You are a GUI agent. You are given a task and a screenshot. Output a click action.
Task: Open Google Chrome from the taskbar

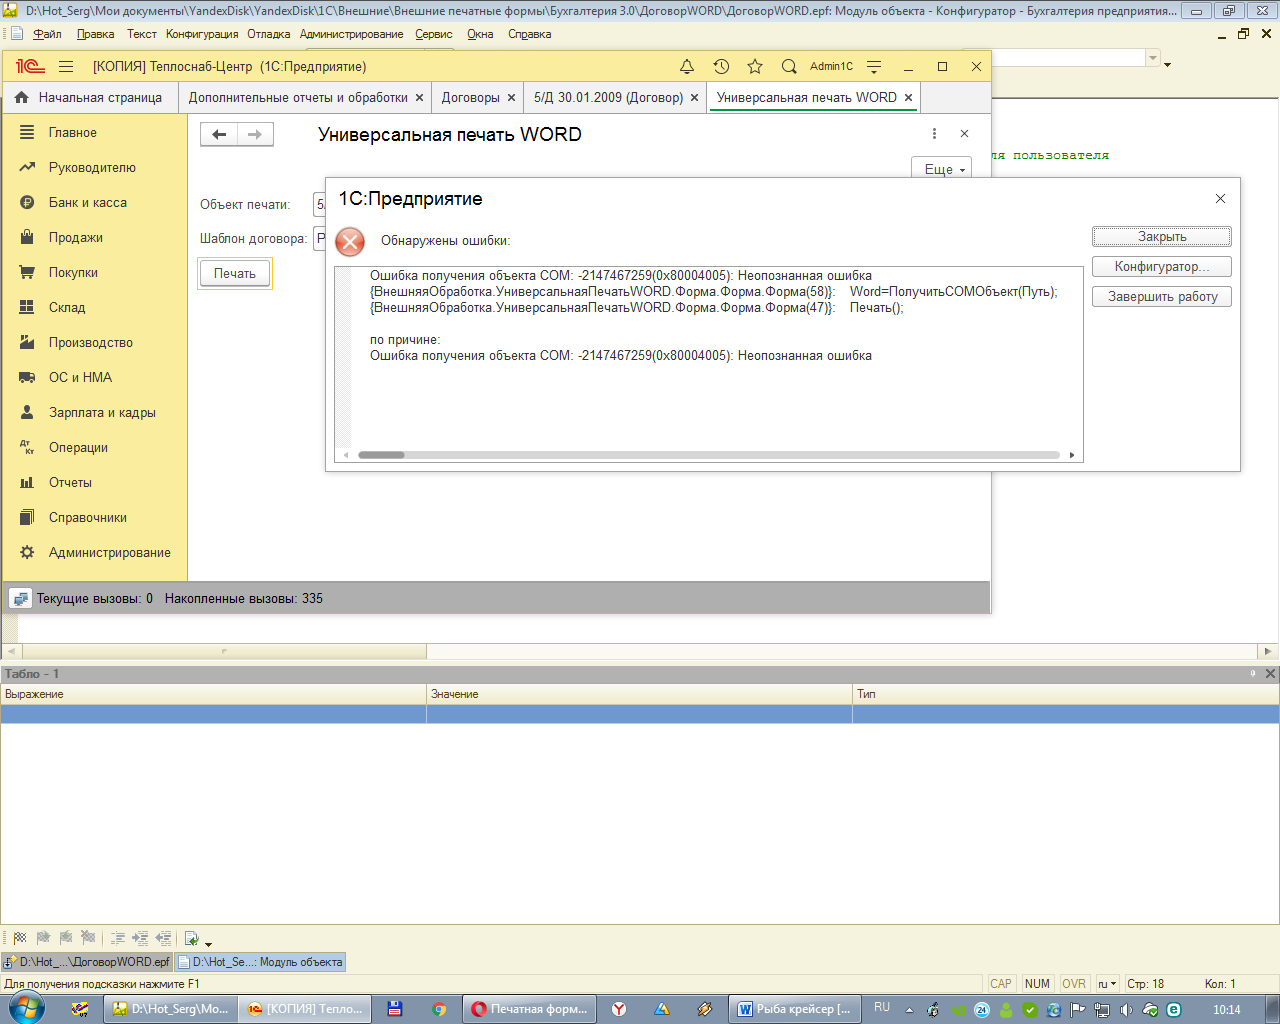click(439, 1009)
